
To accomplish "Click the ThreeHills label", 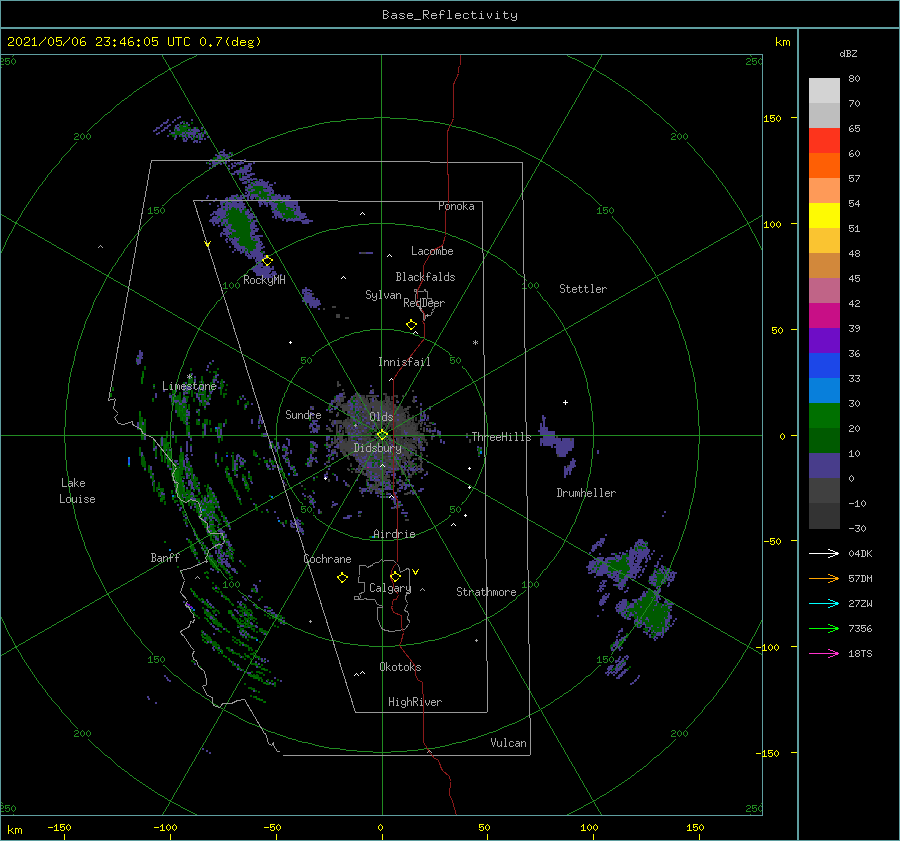I will [501, 437].
